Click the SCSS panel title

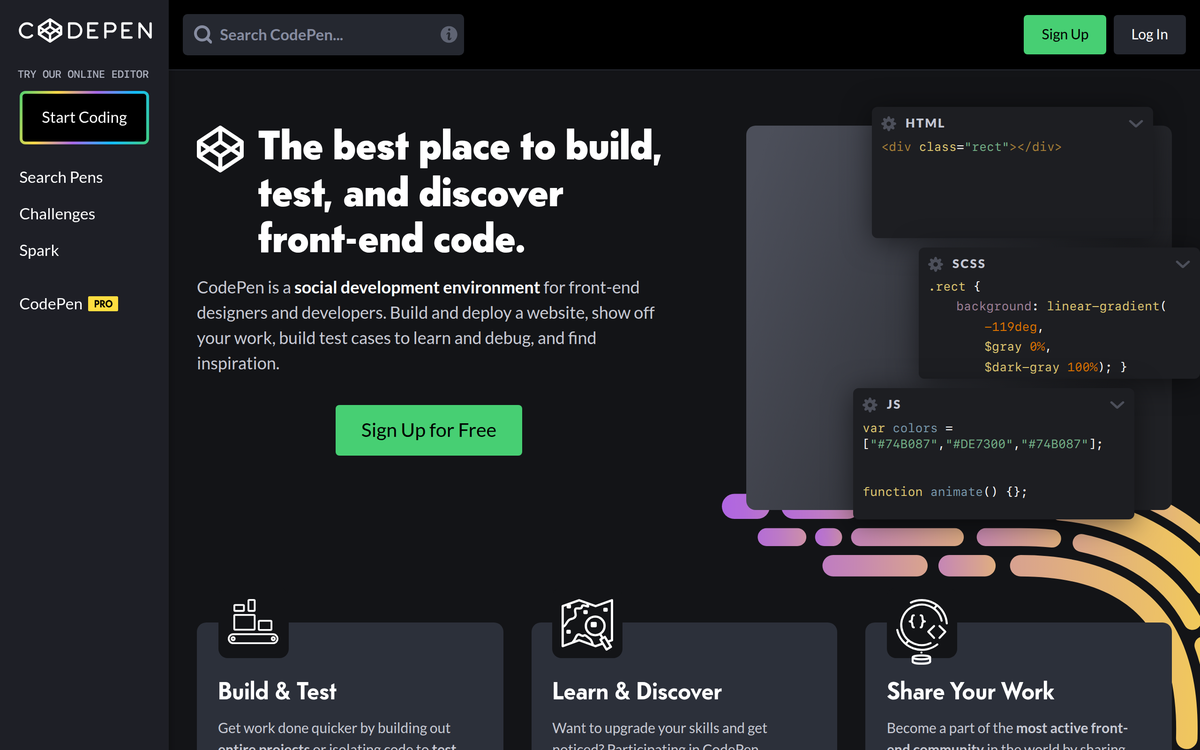pyautogui.click(x=969, y=264)
